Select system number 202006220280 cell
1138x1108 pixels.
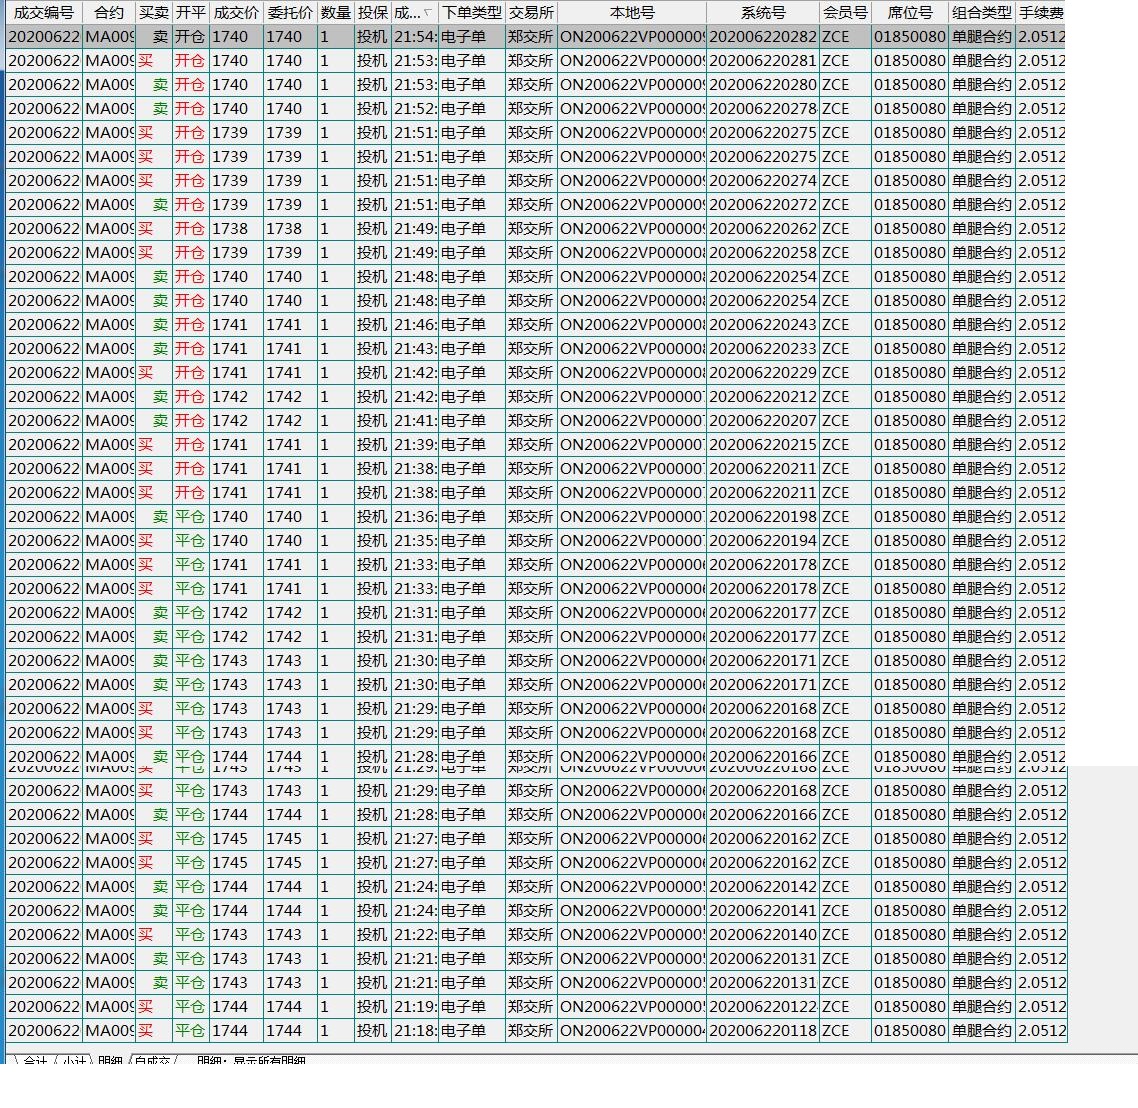pyautogui.click(x=763, y=84)
